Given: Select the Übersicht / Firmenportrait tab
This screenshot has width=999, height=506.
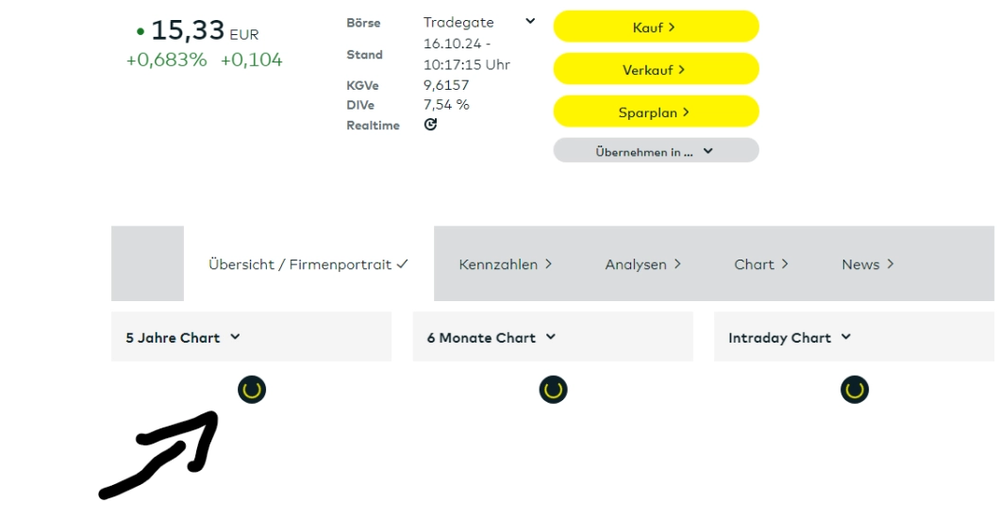Looking at the screenshot, I should click(308, 264).
